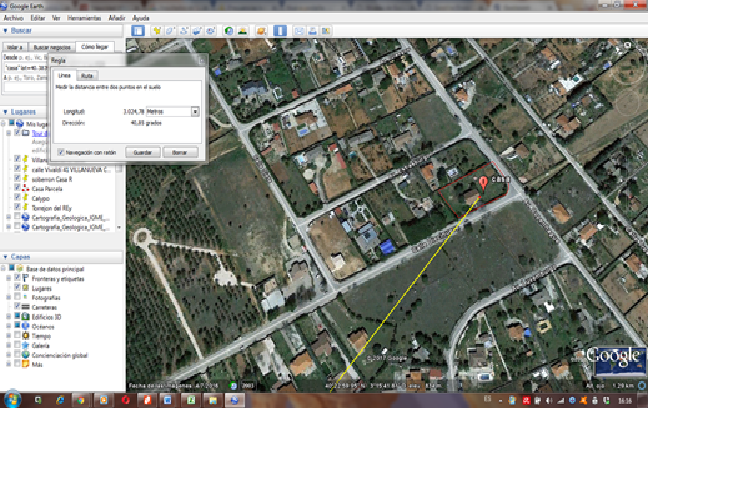Viewport: 749px width, 482px height.
Task: Click the Borrar button
Action: coord(180,152)
